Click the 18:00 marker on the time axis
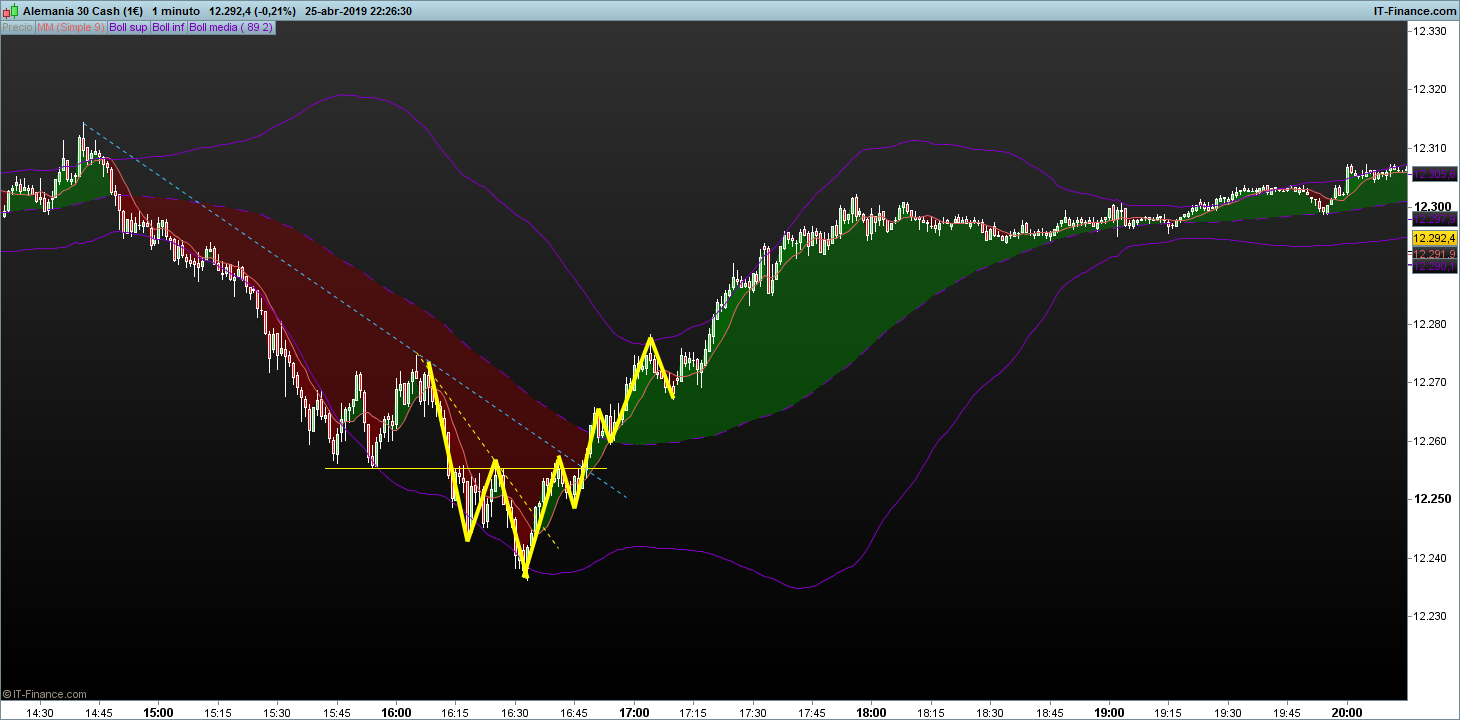The image size is (1460, 720). 871,713
